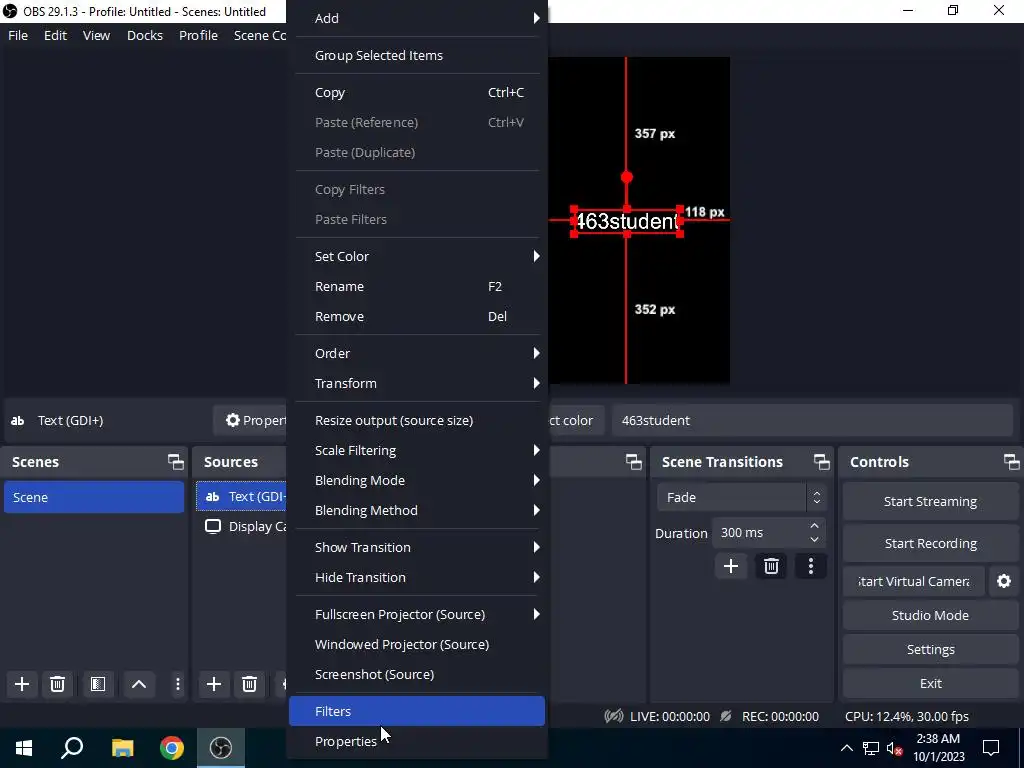This screenshot has height=768, width=1024.
Task: Click Start Recording button
Action: 931,543
